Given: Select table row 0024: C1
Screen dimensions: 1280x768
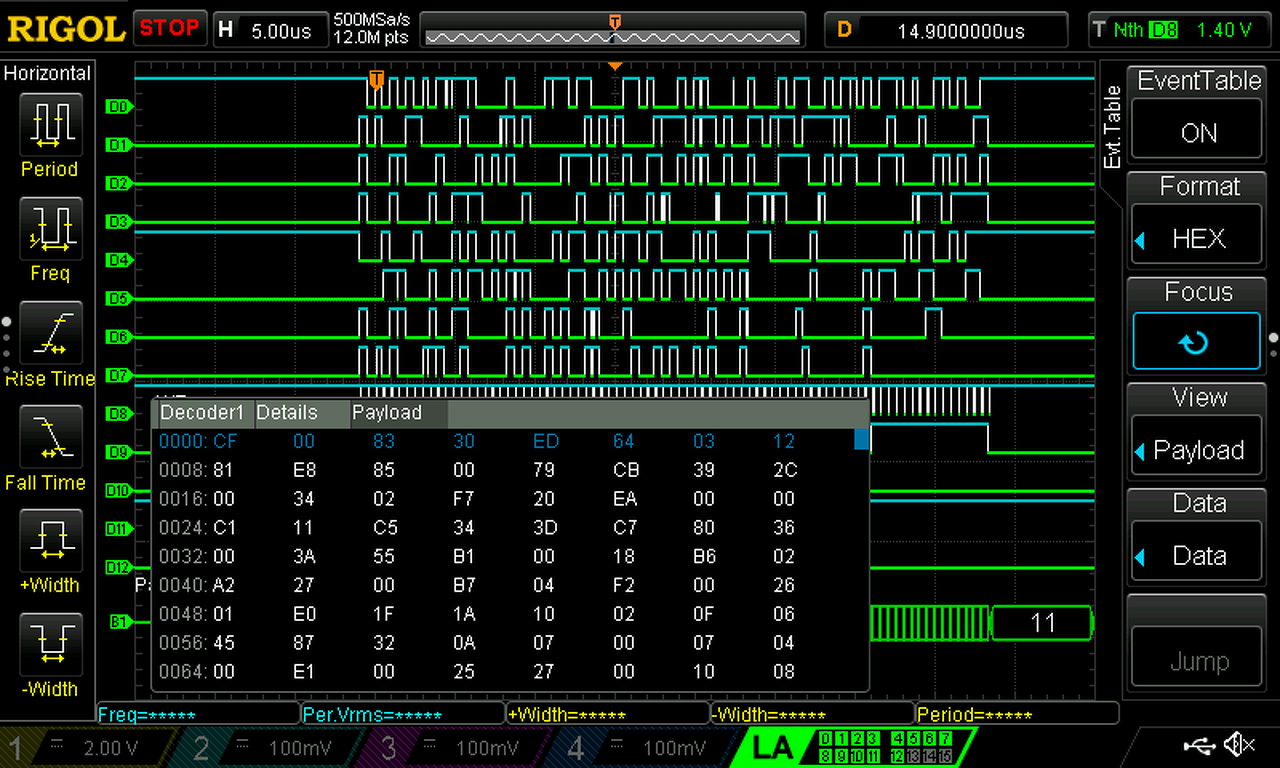Looking at the screenshot, I should click(503, 527).
